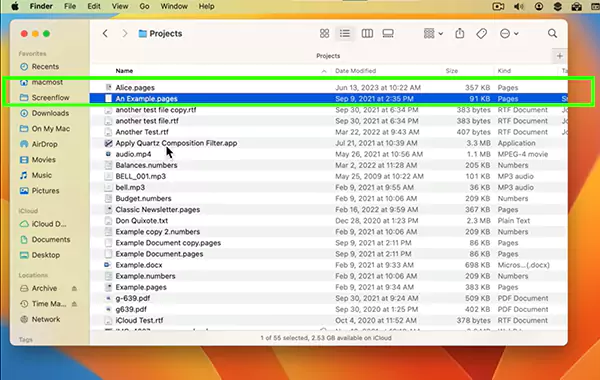Open the File menu
This screenshot has width=600, height=380.
pos(70,7)
